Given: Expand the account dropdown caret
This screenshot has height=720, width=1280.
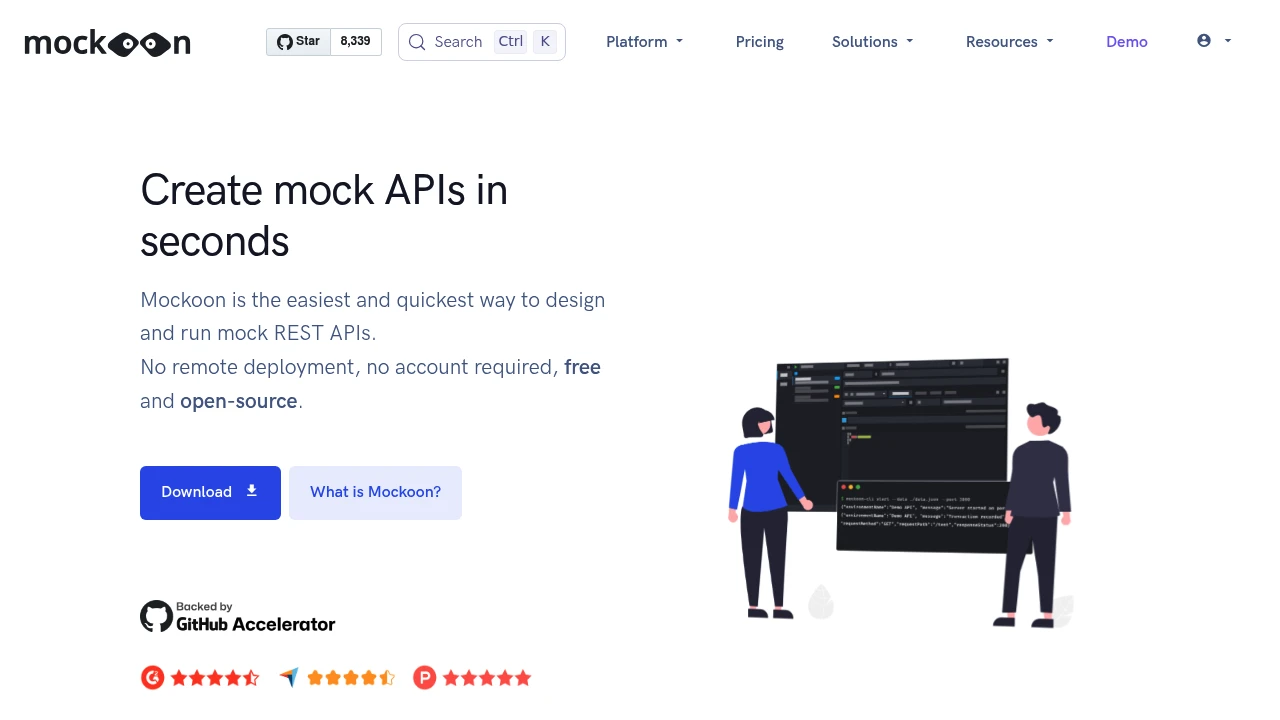Looking at the screenshot, I should coord(1228,41).
